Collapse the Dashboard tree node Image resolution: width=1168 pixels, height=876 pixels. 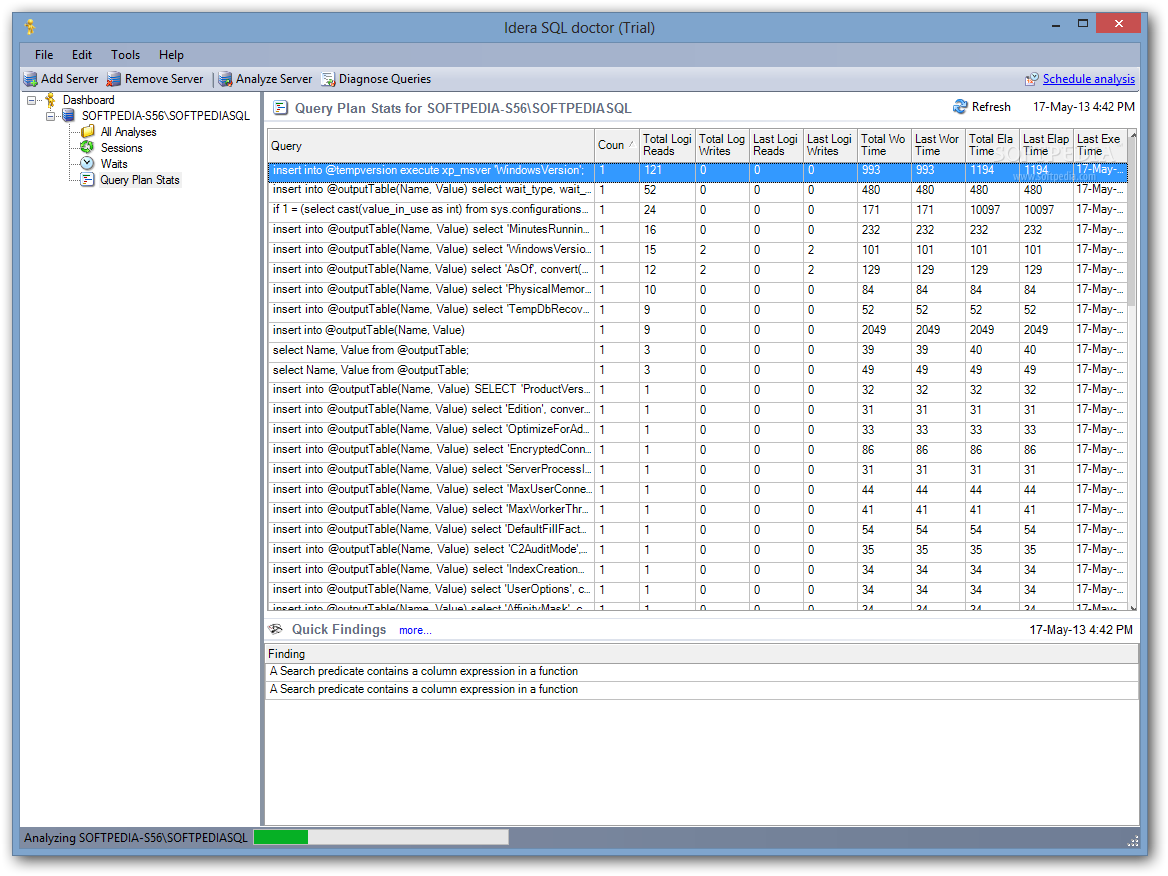point(31,100)
